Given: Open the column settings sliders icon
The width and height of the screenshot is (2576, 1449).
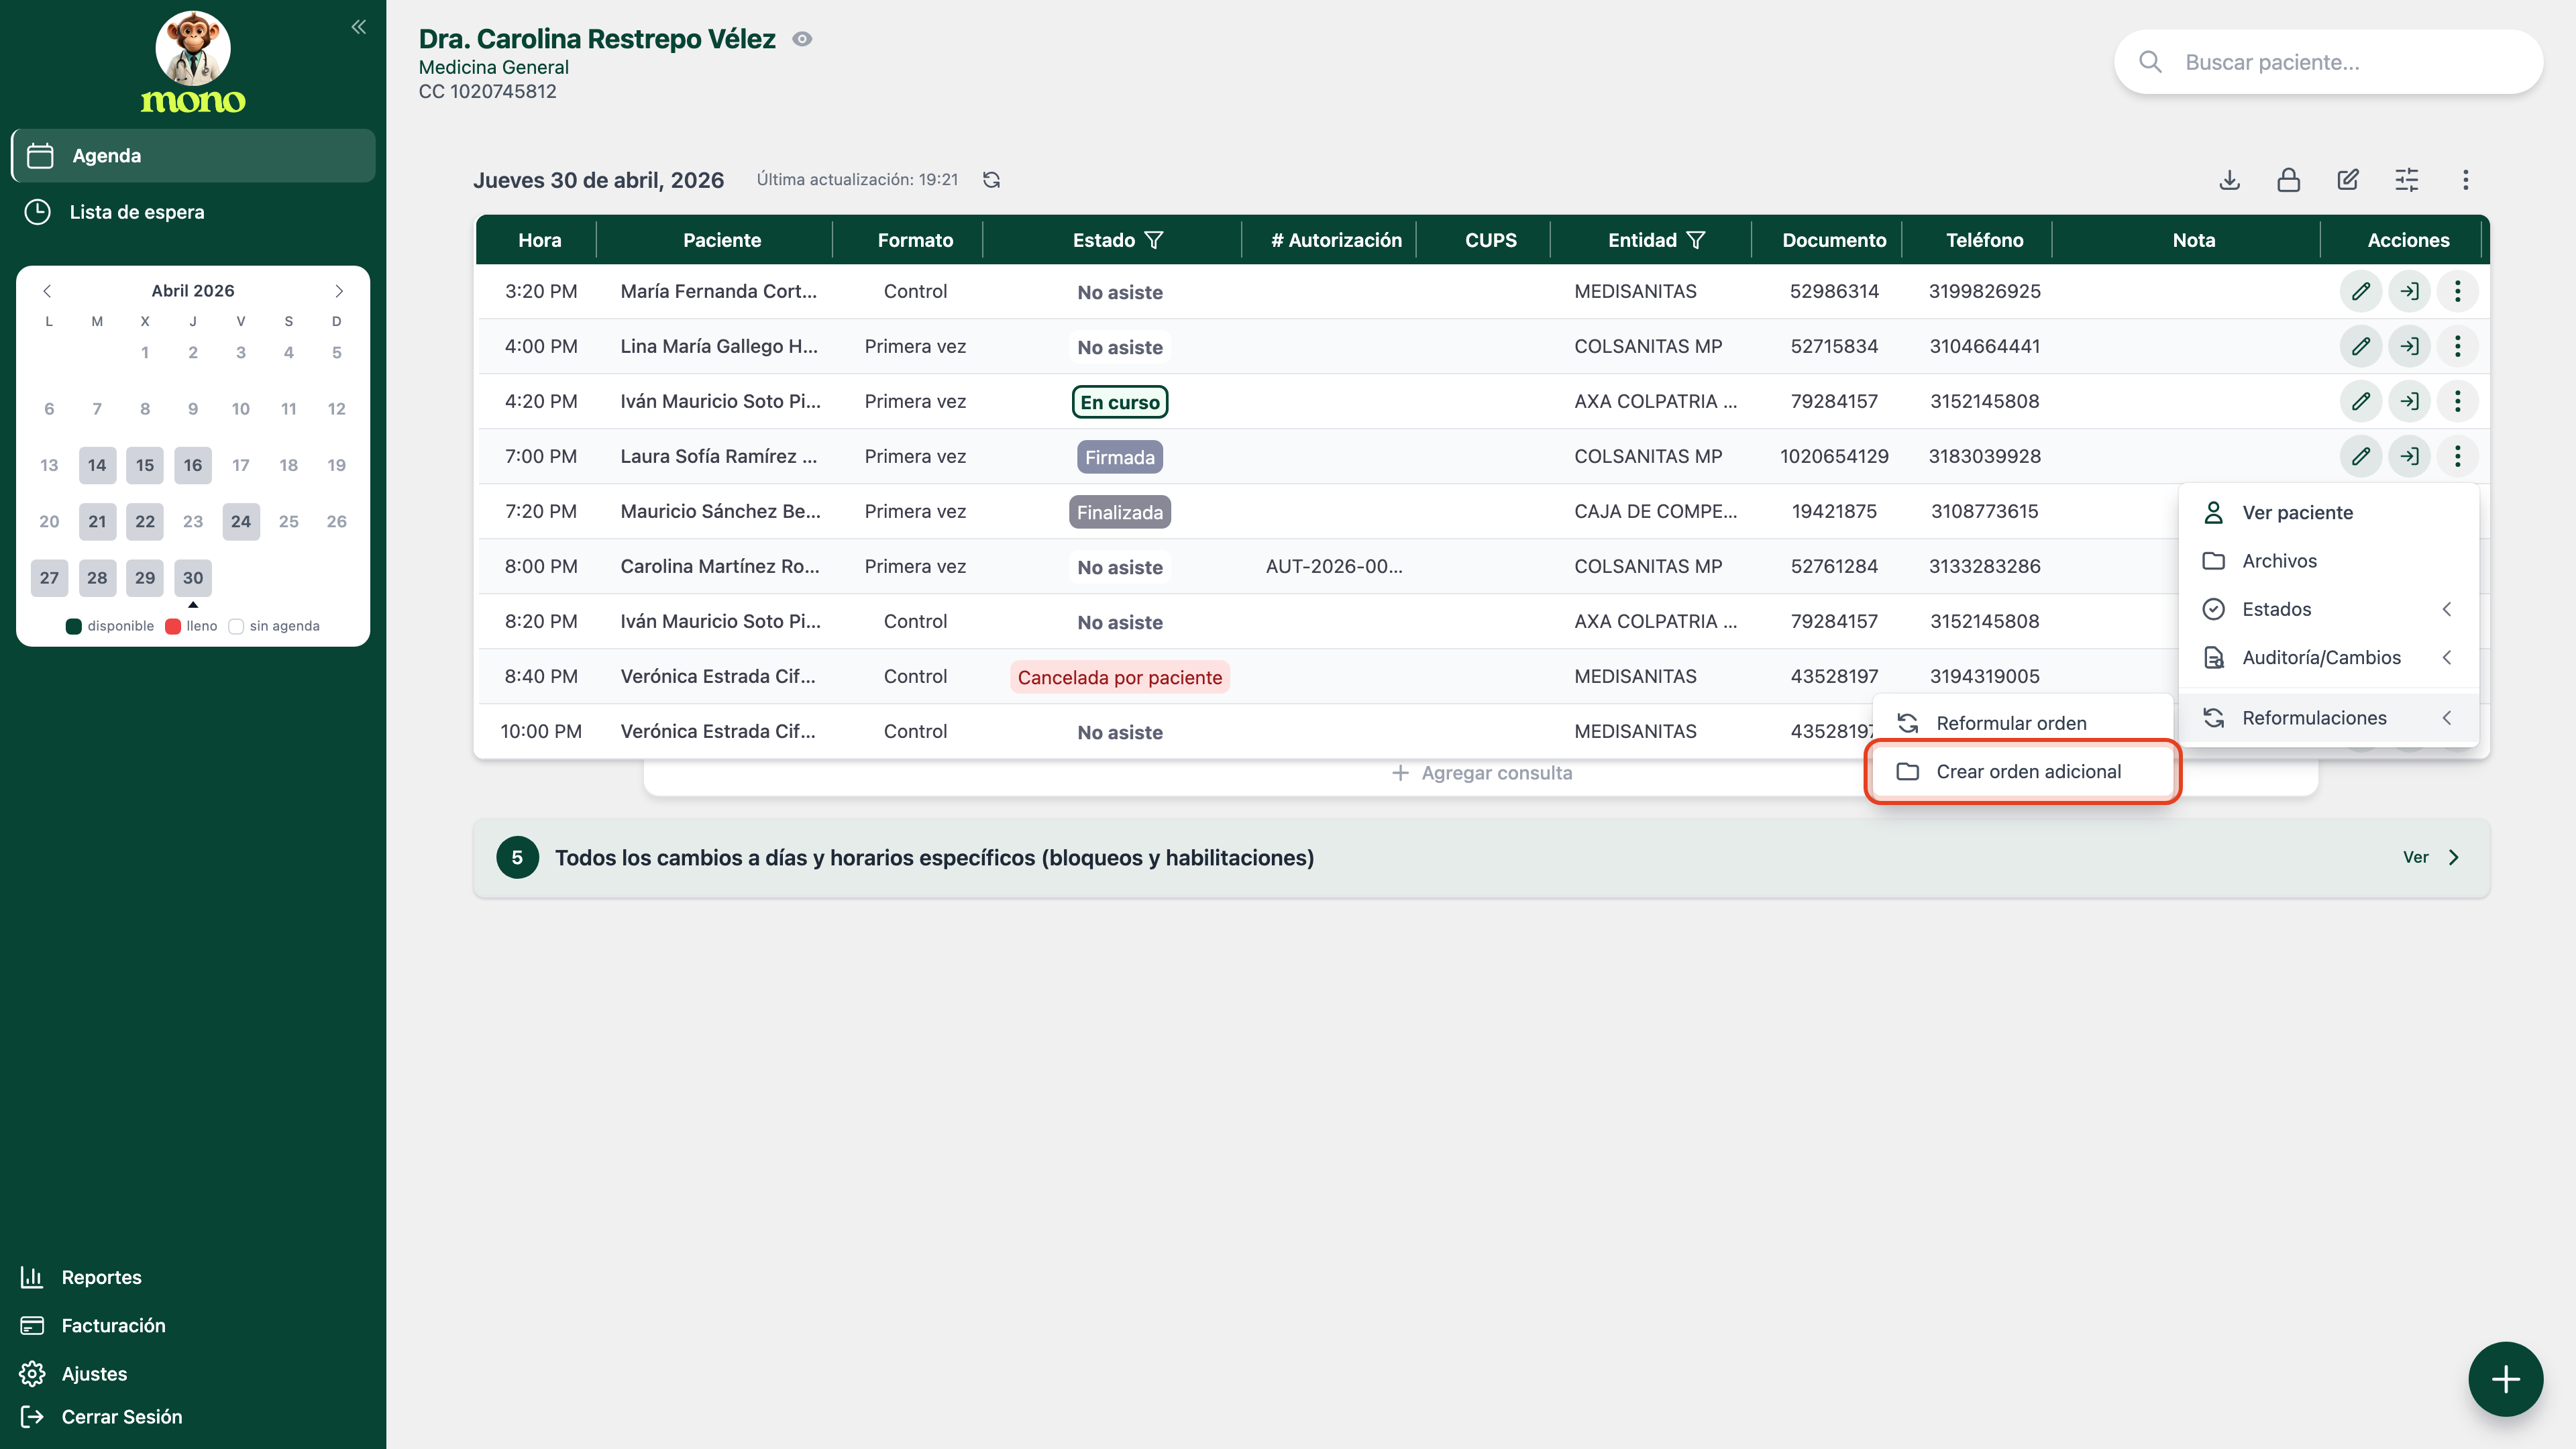Looking at the screenshot, I should (x=2407, y=180).
